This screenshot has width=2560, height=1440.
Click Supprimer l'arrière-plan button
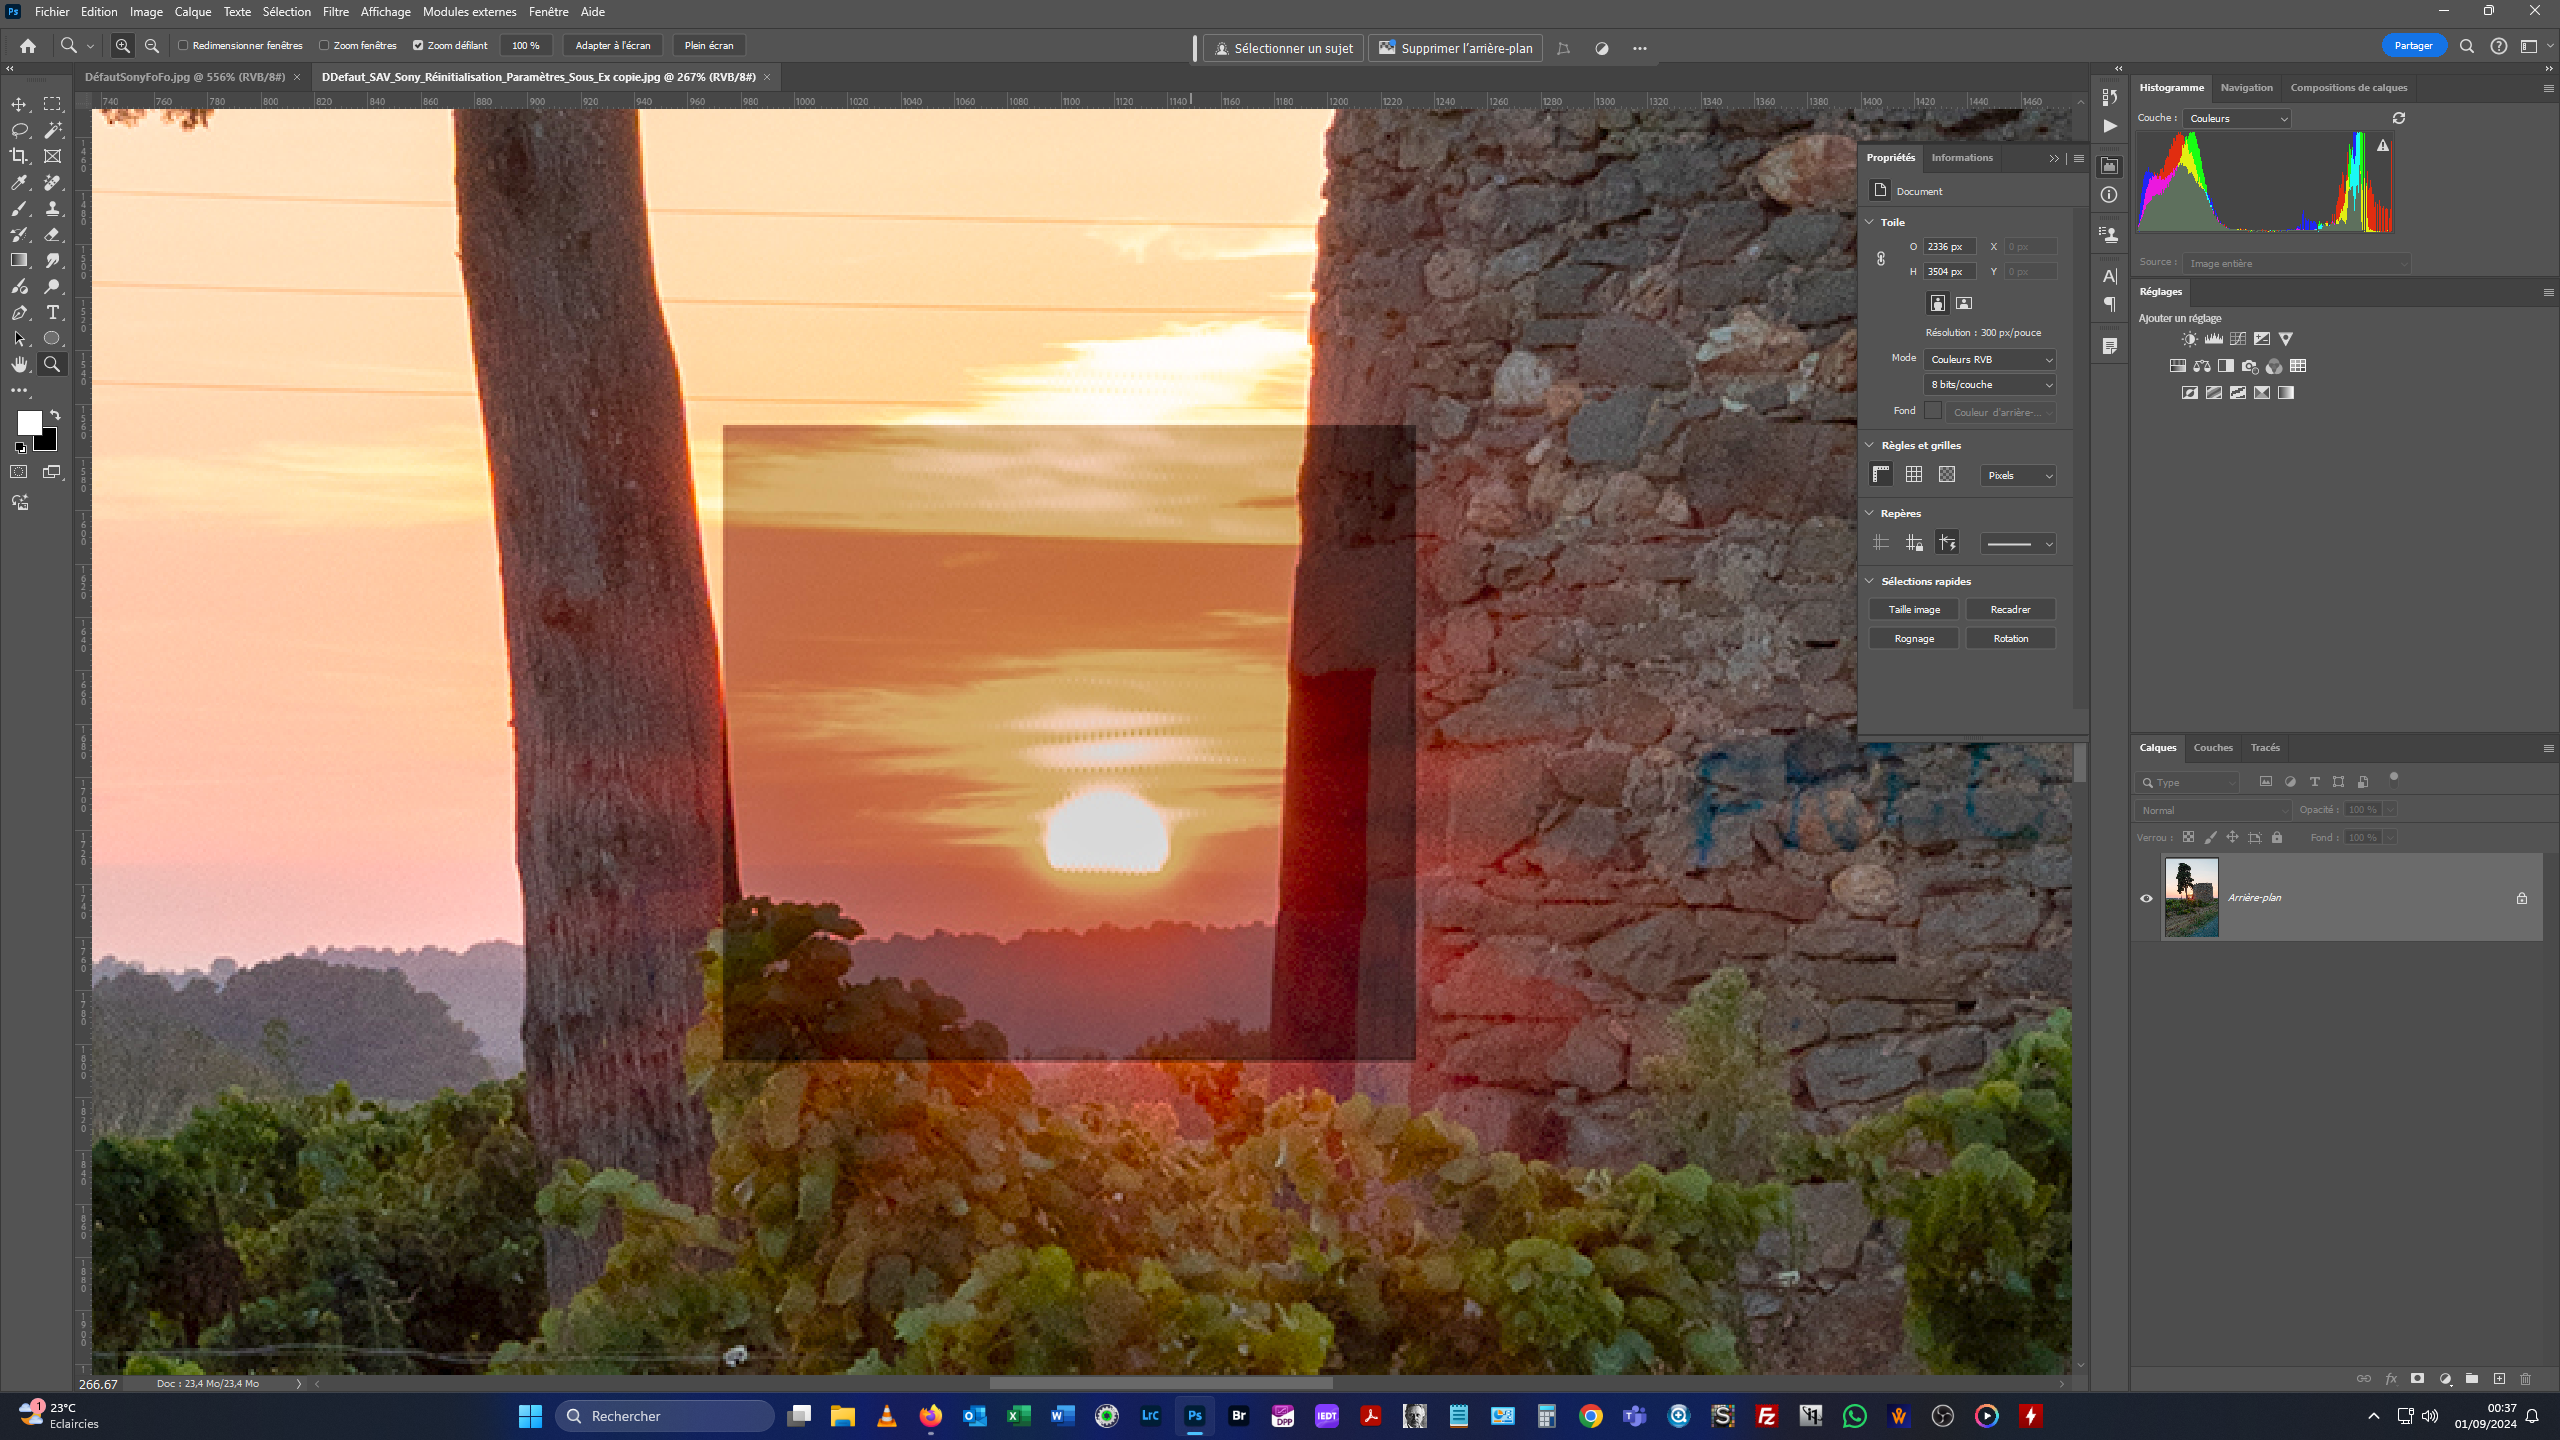pyautogui.click(x=1455, y=48)
